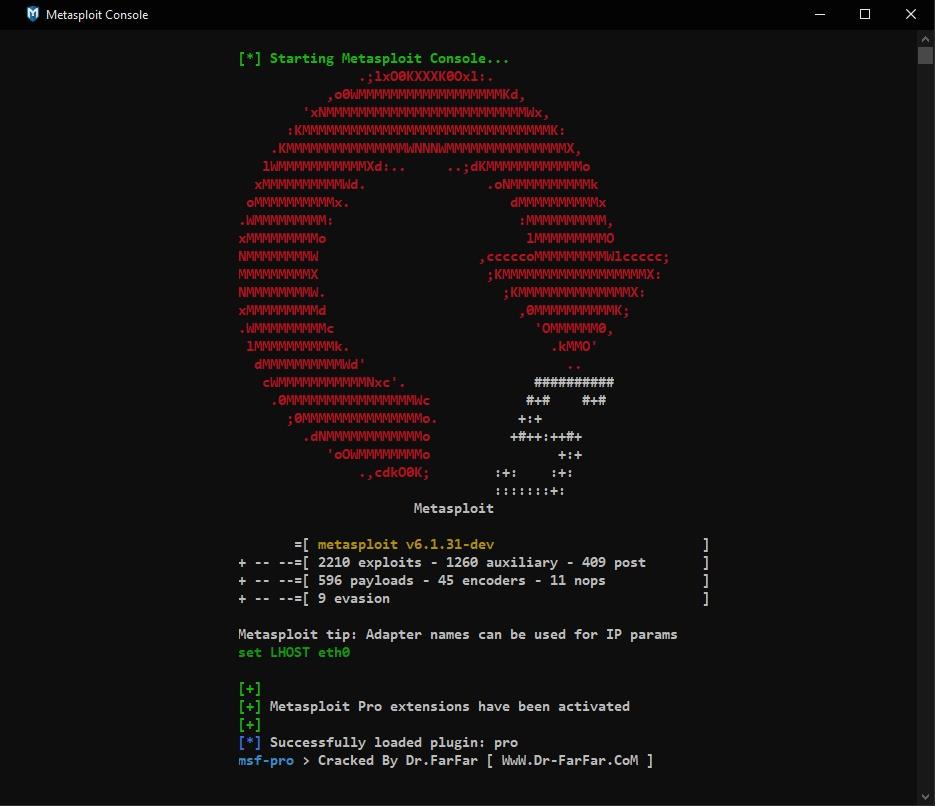Click the 'Metasploit Console' window title text
The height and width of the screenshot is (806, 935).
click(x=97, y=15)
